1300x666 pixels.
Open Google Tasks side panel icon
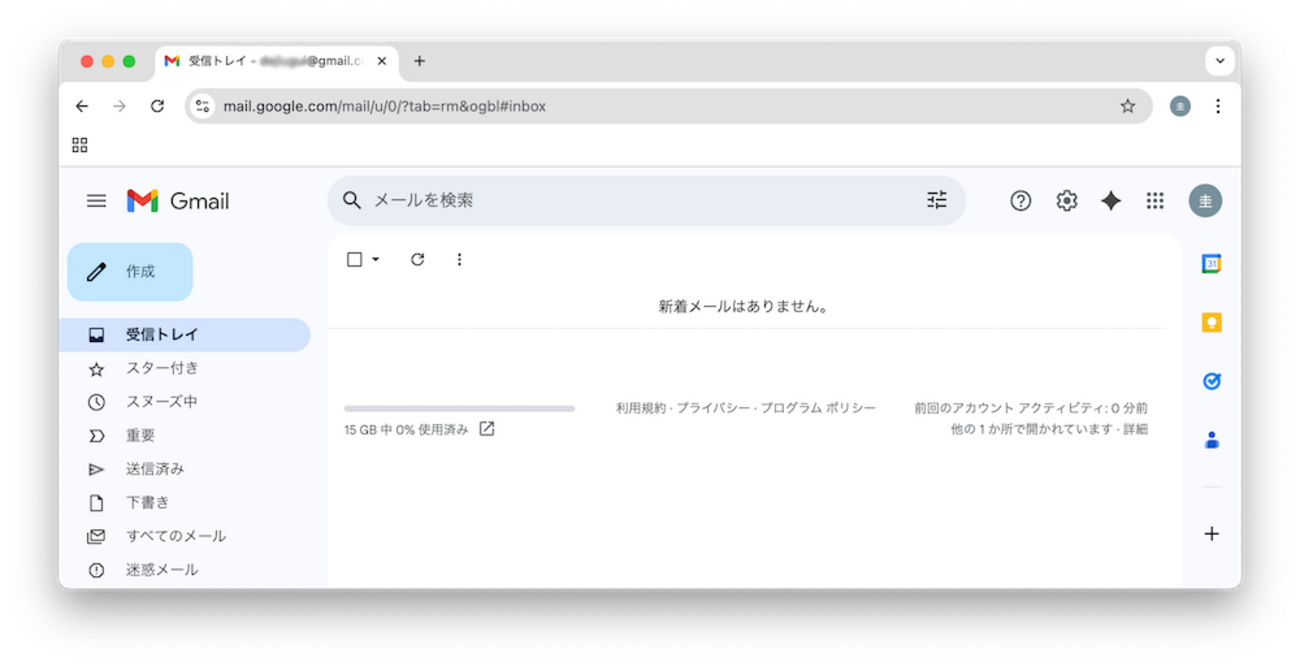point(1211,381)
